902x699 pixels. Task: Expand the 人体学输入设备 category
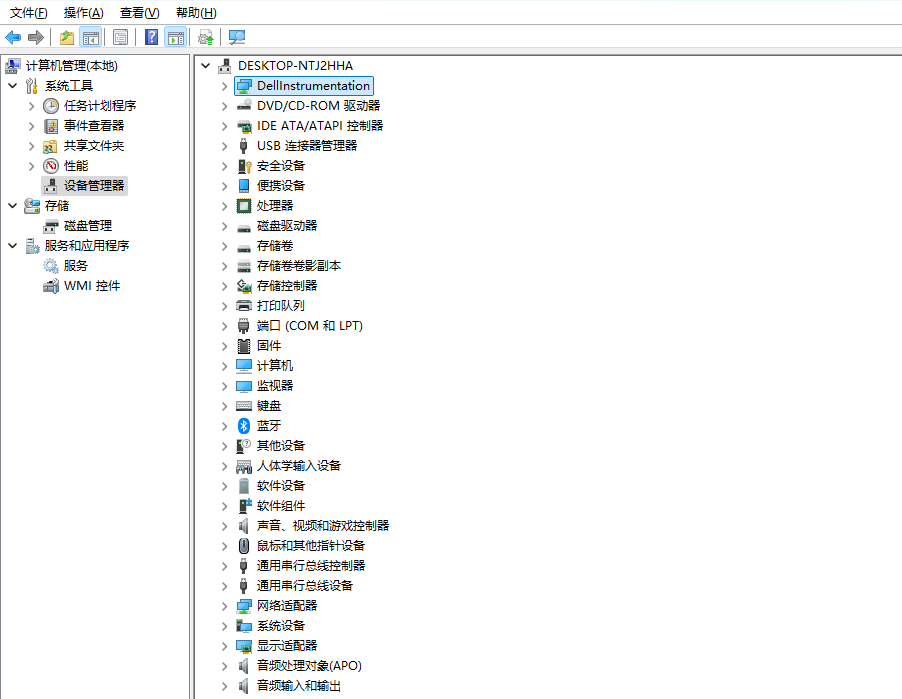pyautogui.click(x=224, y=465)
